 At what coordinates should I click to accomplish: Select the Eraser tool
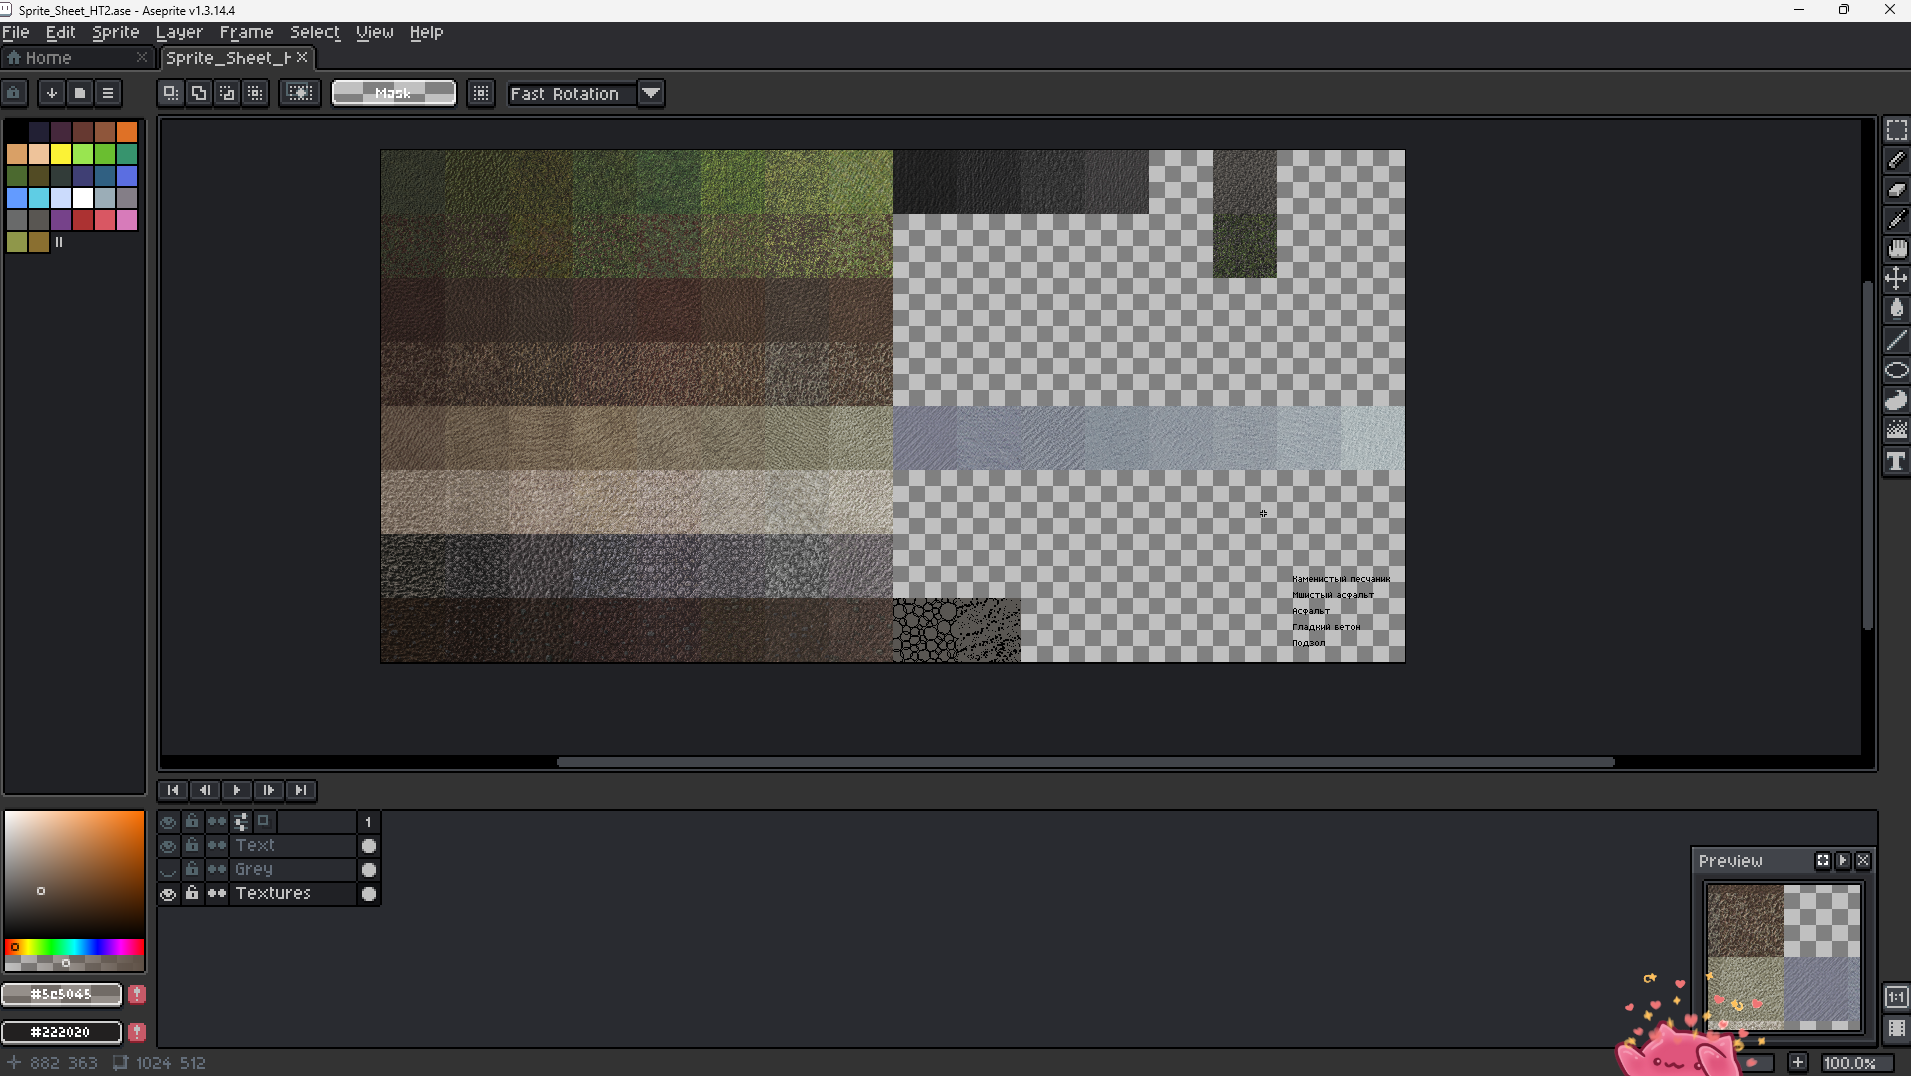click(x=1897, y=190)
